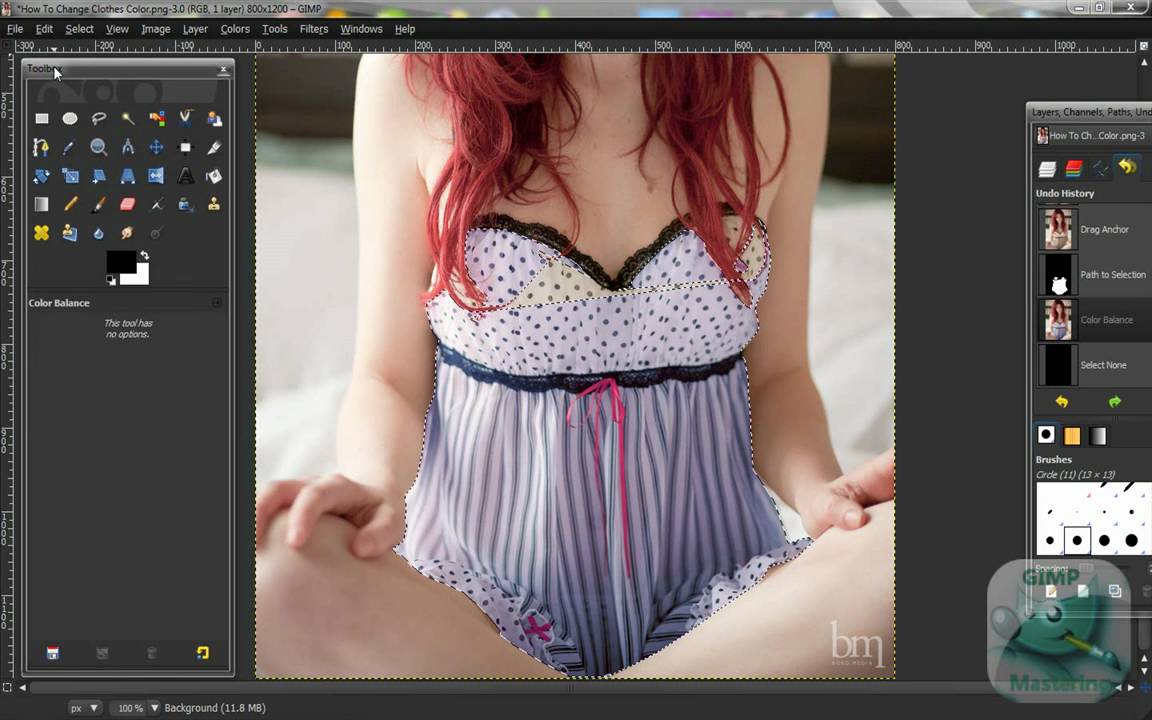
Task: Select the Ink tool
Action: pyautogui.click(x=186, y=204)
